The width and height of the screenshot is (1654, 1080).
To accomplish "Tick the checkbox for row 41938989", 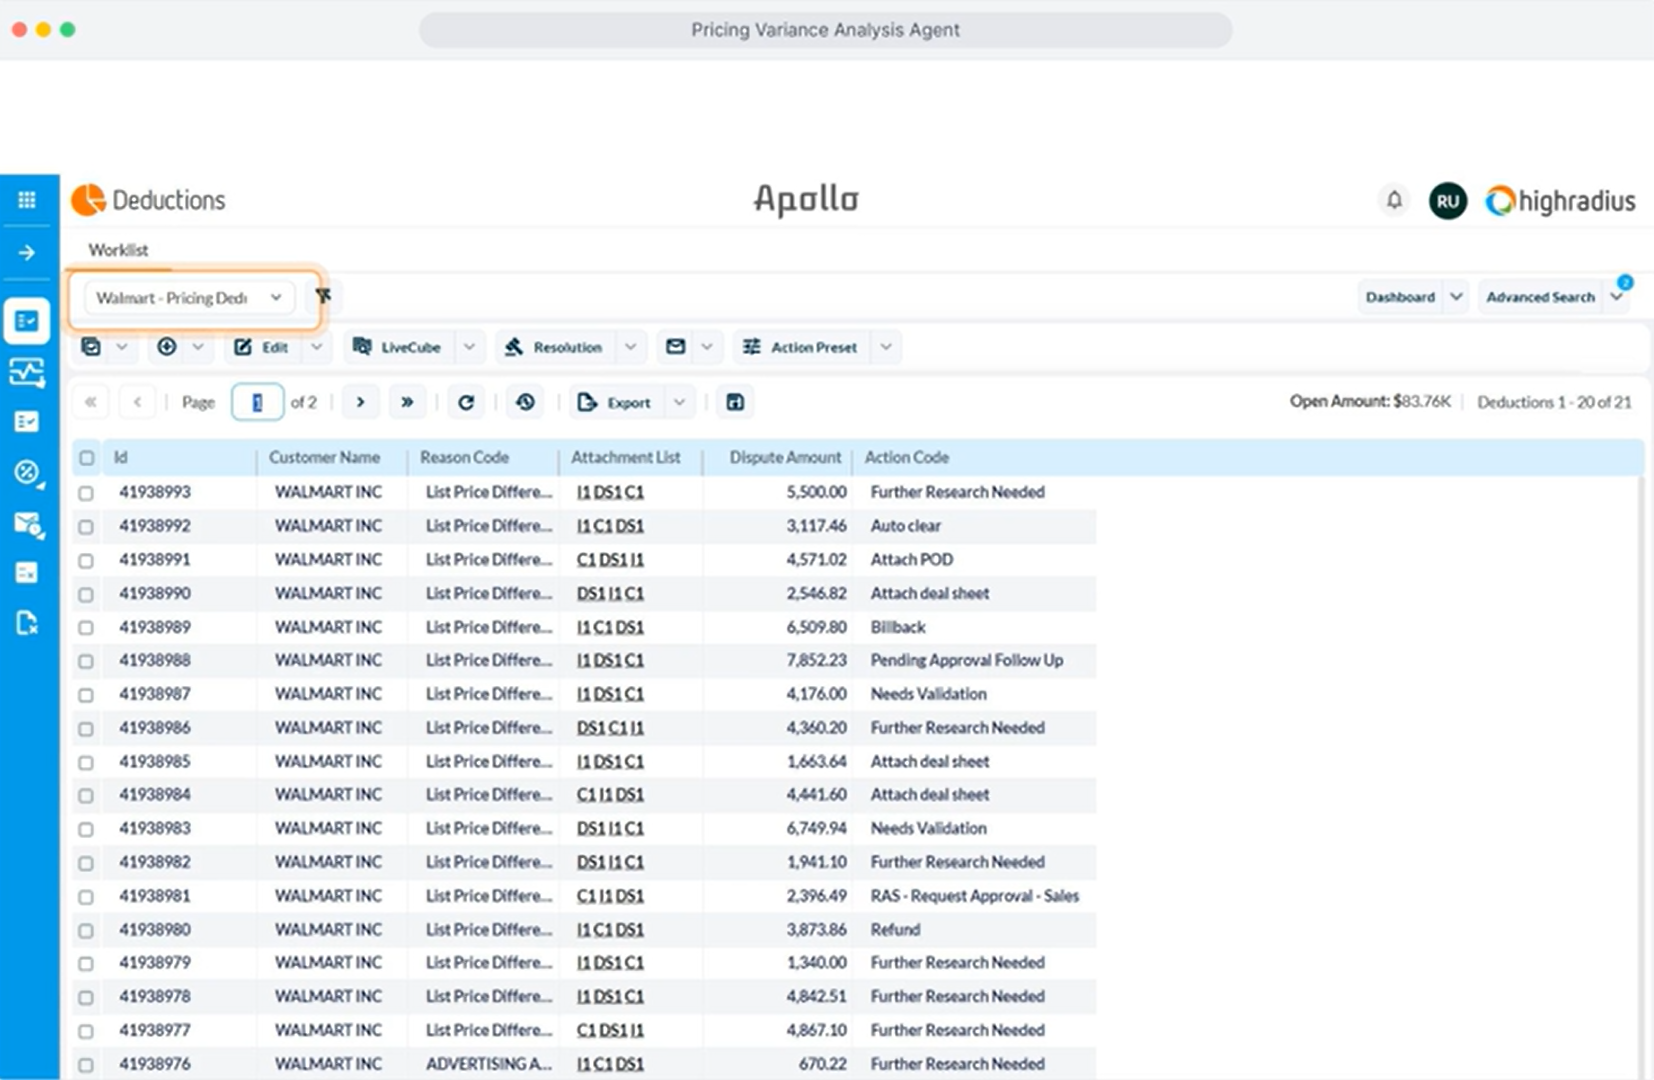I will pos(86,628).
